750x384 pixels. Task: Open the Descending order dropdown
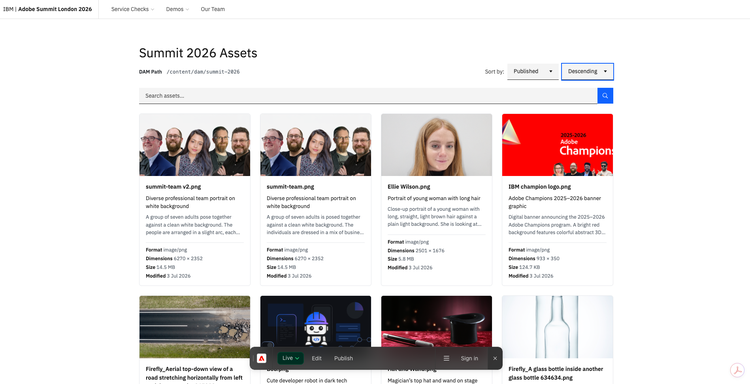[x=587, y=71]
